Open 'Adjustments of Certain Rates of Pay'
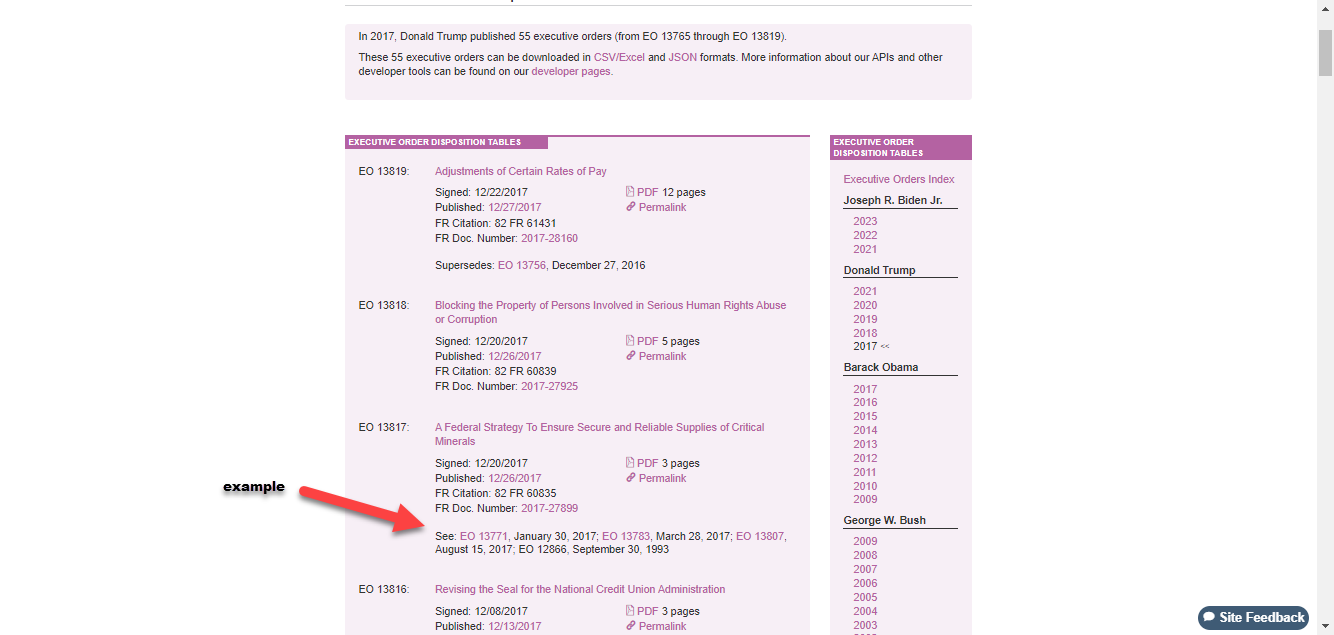The width and height of the screenshot is (1334, 635). [521, 171]
